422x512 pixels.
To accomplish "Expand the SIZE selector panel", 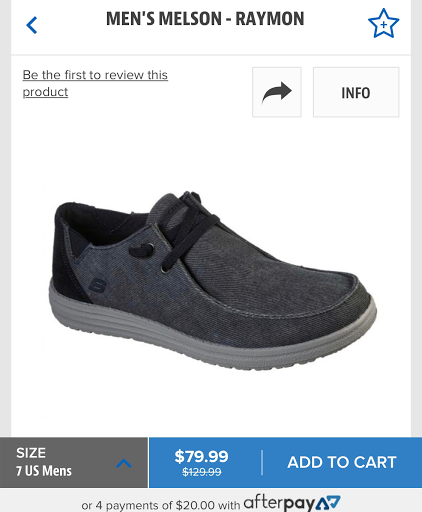I will tap(74, 462).
